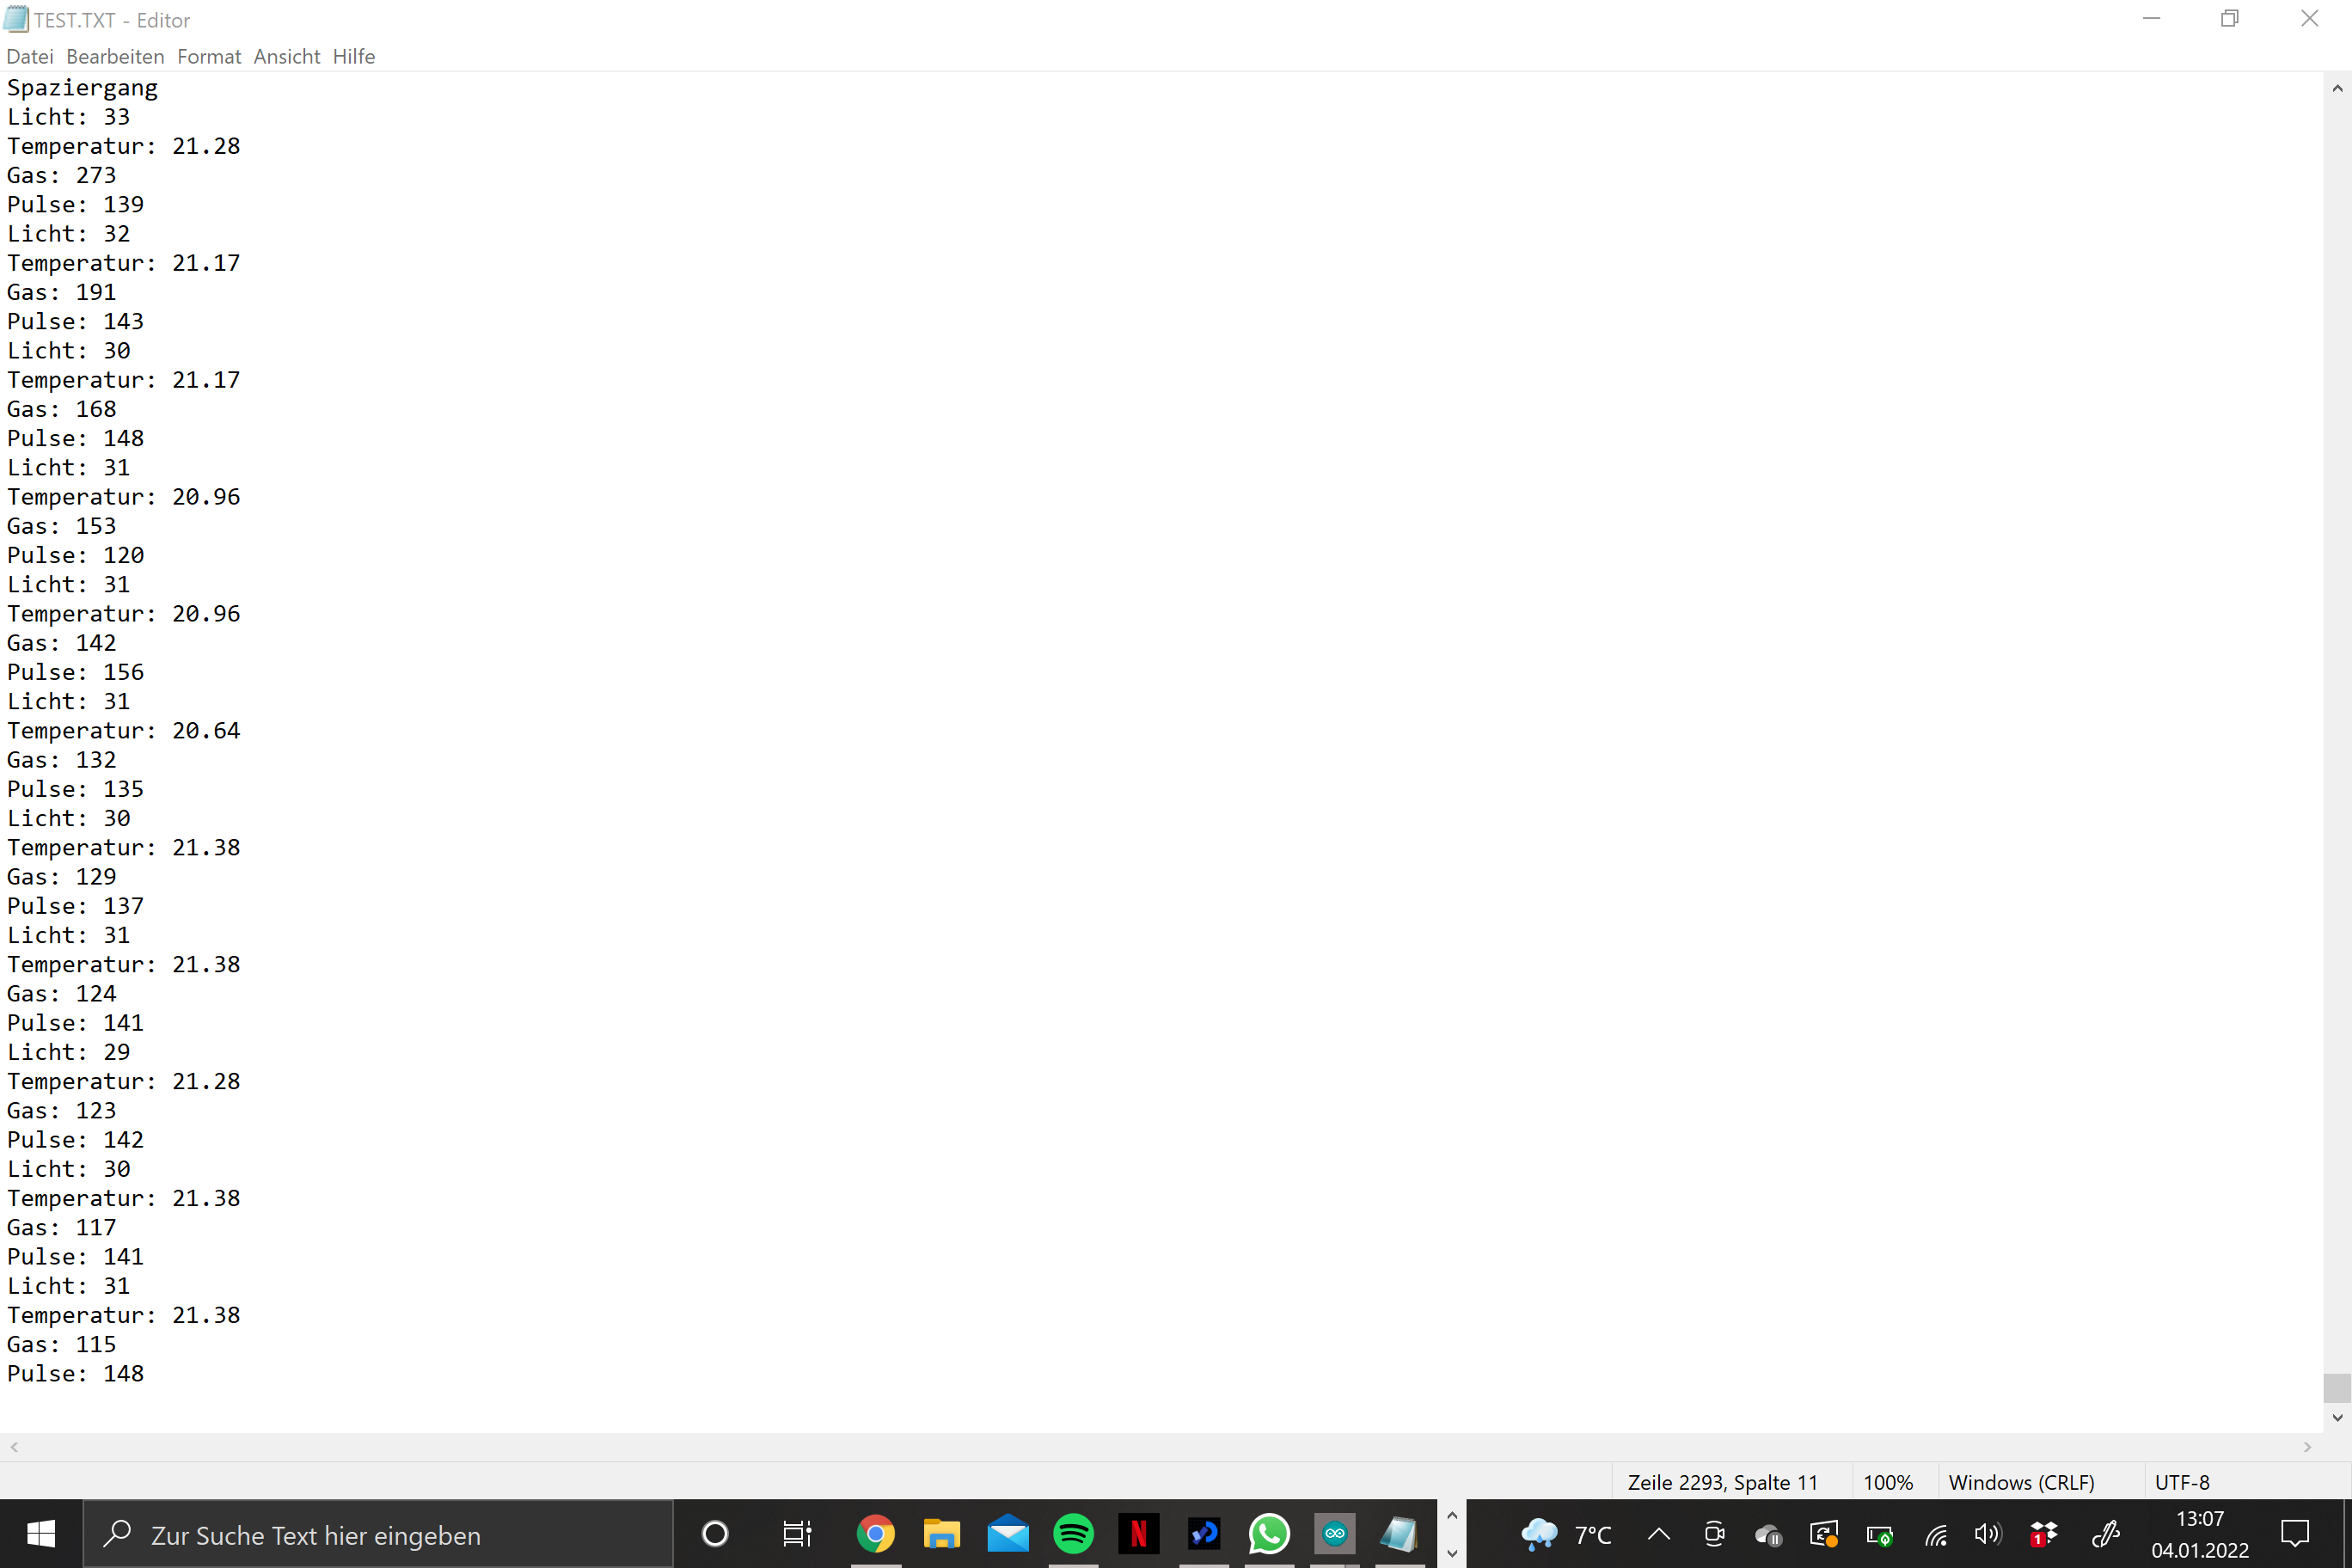Click the taskbar icons down arrow
This screenshot has width=2352, height=1568.
1452,1553
